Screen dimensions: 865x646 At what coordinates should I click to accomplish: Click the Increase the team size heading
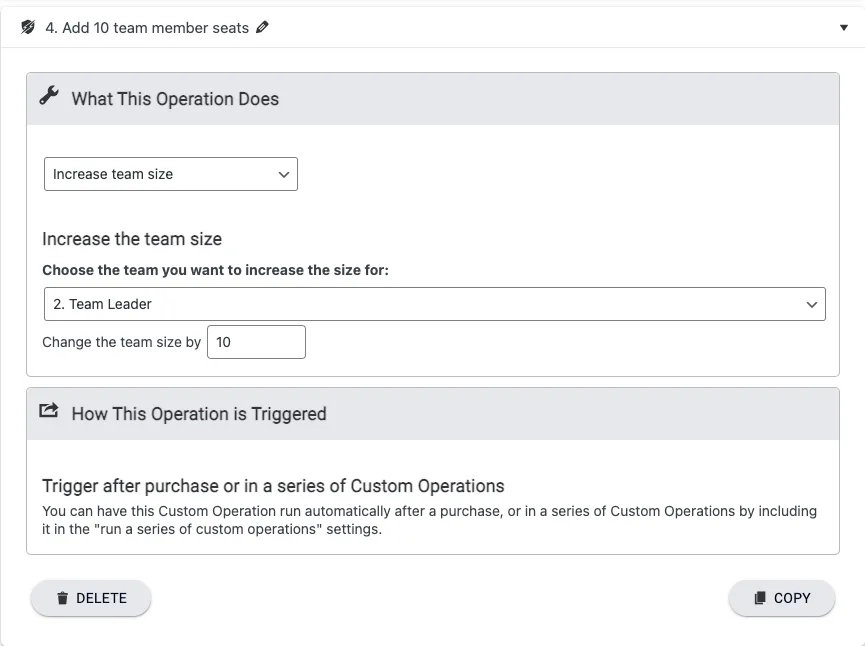point(131,239)
